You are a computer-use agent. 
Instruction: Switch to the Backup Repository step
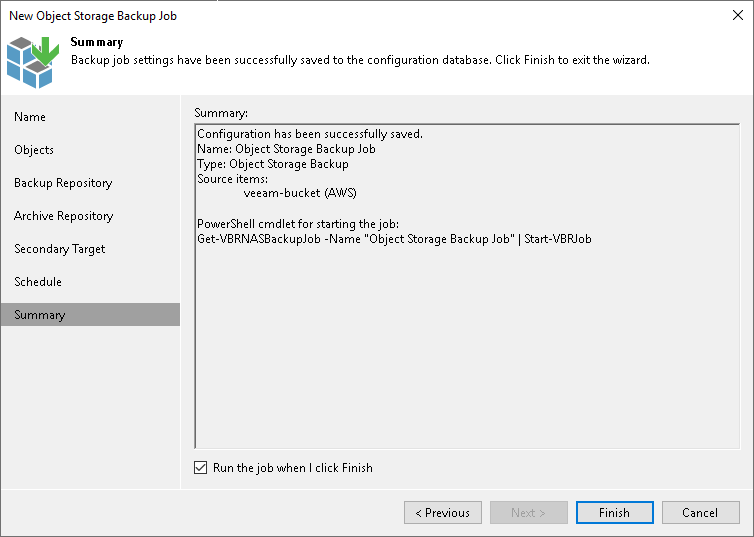point(63,183)
